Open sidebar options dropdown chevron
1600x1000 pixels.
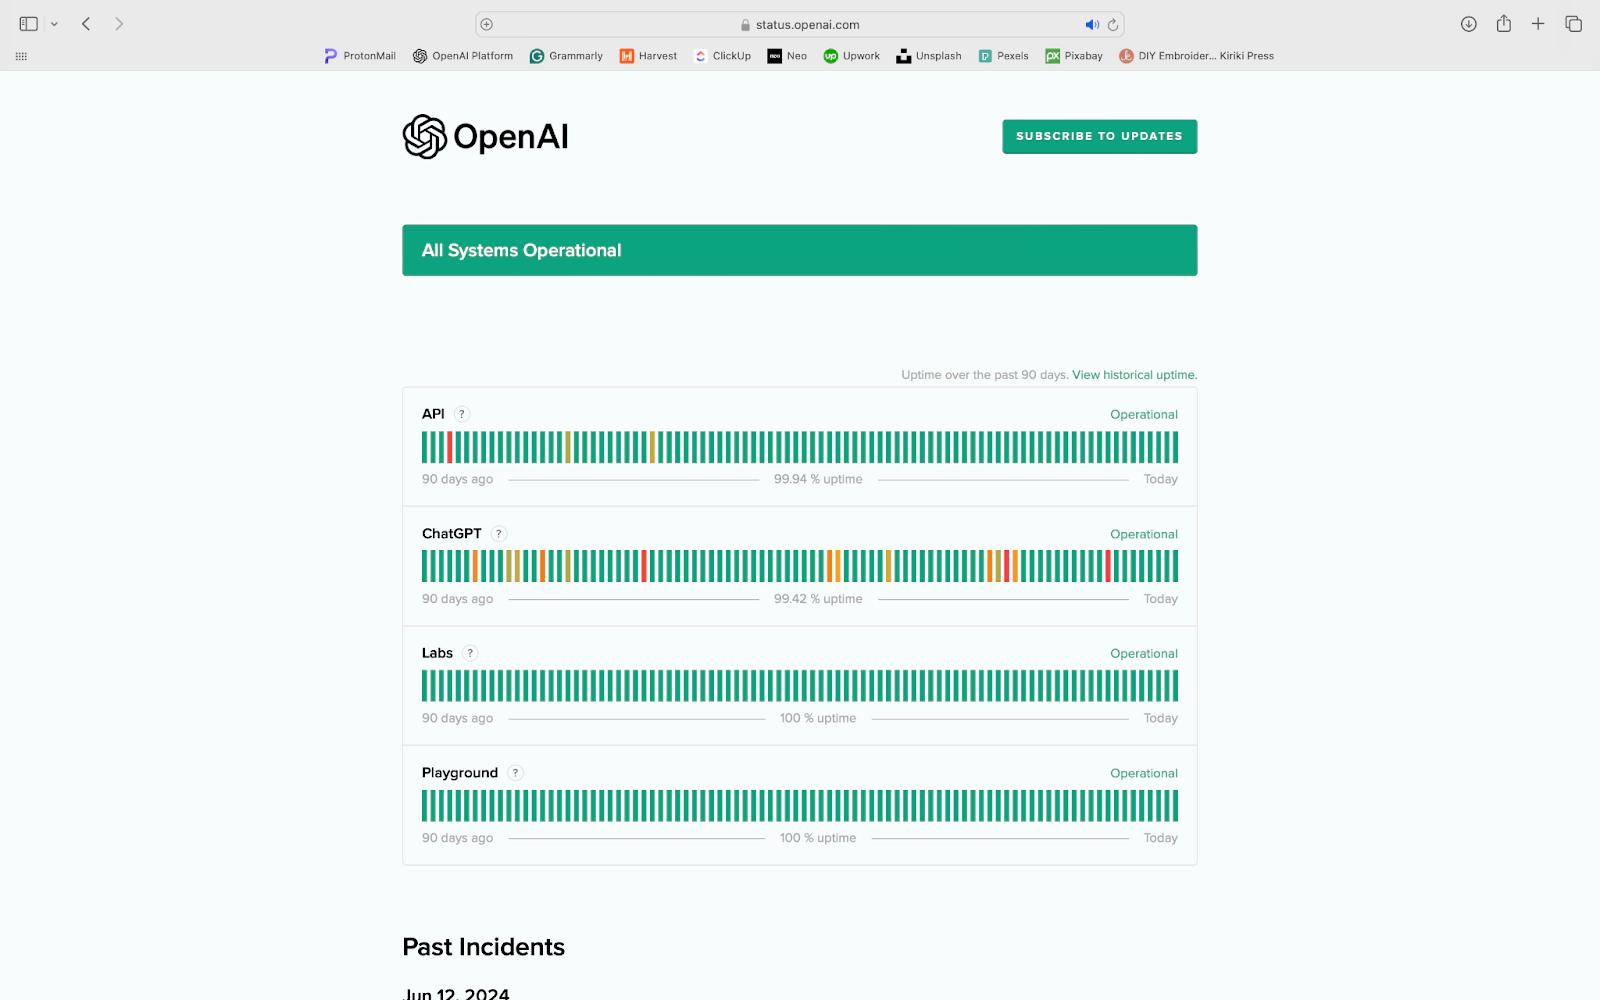(x=54, y=24)
